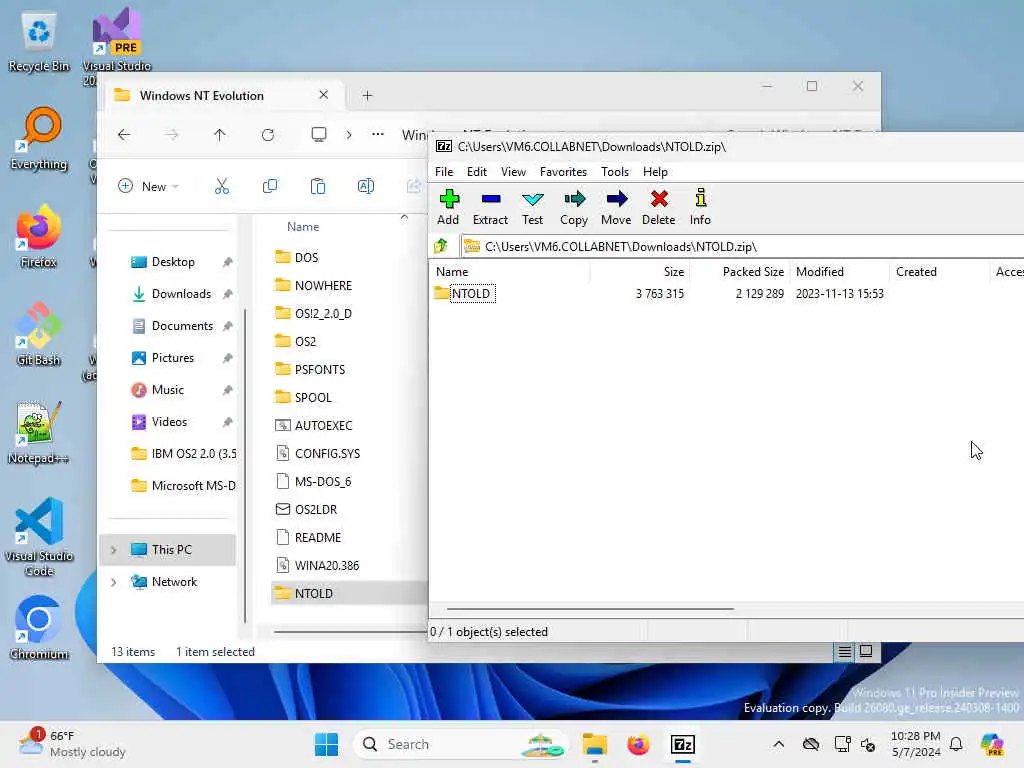Viewport: 1024px width, 768px height.
Task: Open the Tools menu in 7-Zip
Action: [615, 172]
